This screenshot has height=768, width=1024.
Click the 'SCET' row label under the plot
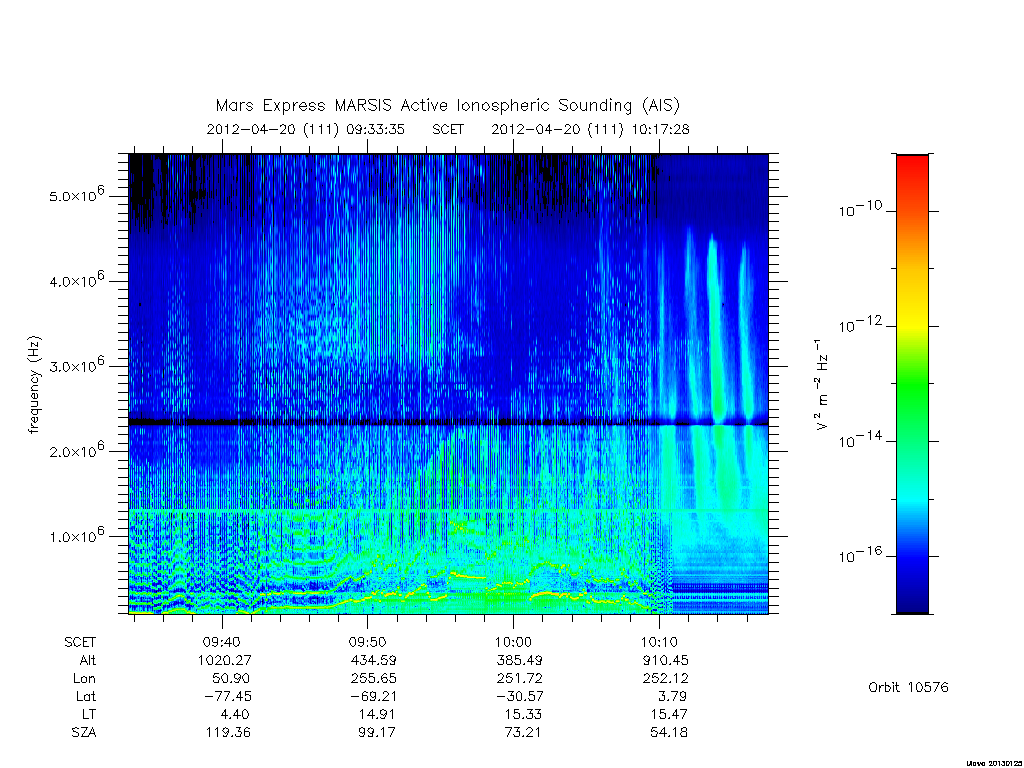80,642
